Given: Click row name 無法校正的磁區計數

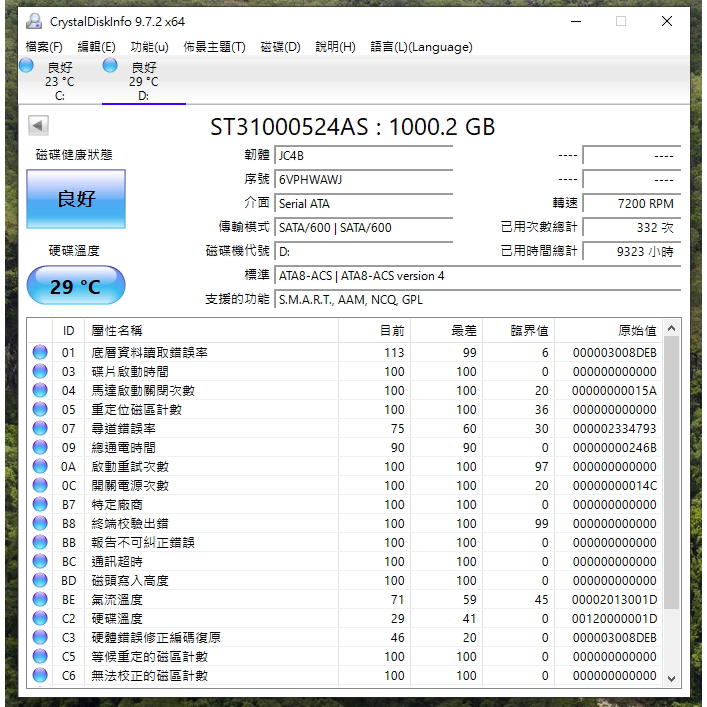Looking at the screenshot, I should [149, 675].
